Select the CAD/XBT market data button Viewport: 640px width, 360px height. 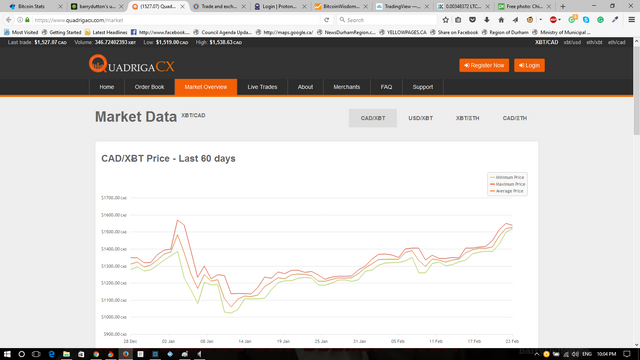tap(373, 118)
